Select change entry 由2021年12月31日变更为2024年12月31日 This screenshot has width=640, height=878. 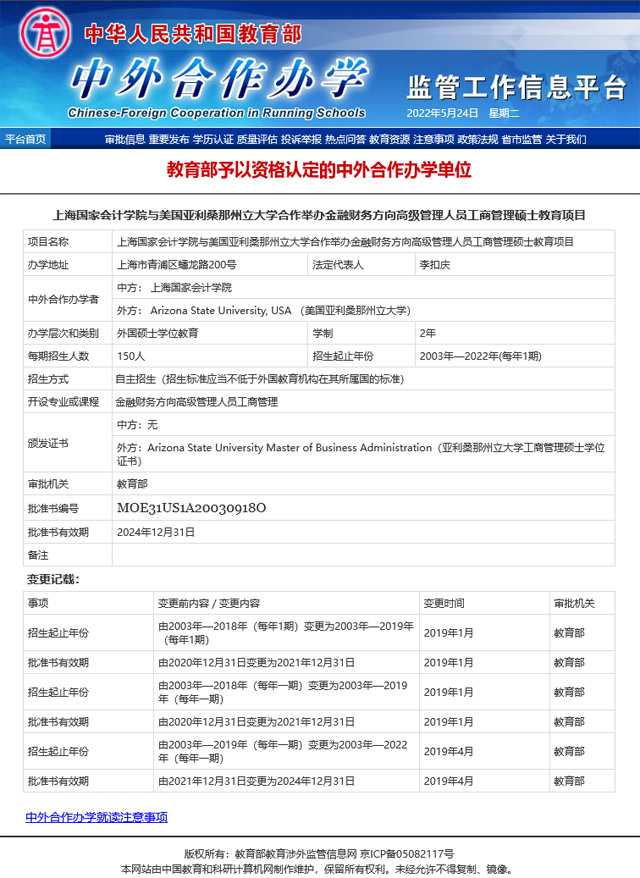[256, 781]
